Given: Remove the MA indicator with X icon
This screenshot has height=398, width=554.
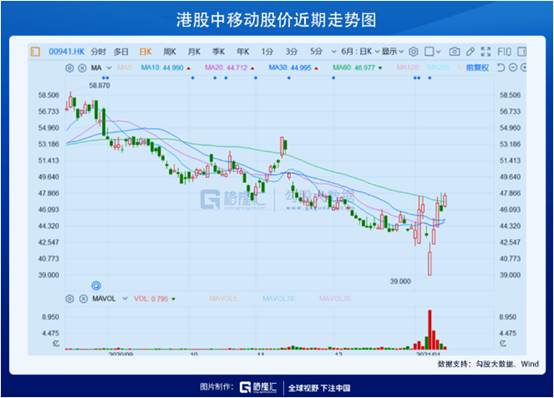Looking at the screenshot, I should point(82,68).
